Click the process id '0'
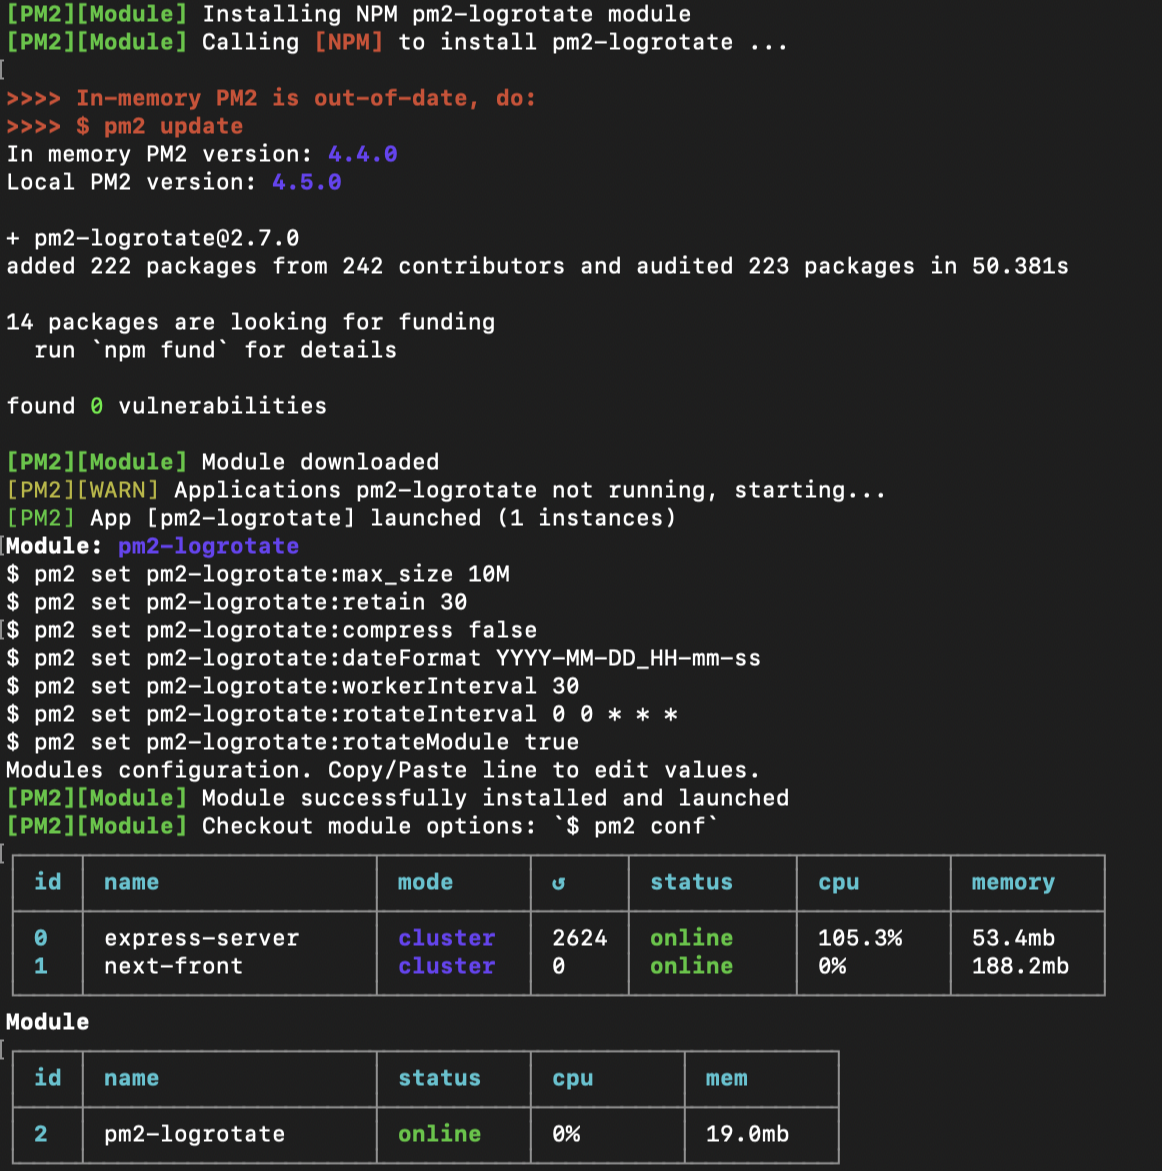This screenshot has height=1171, width=1162. pos(41,938)
